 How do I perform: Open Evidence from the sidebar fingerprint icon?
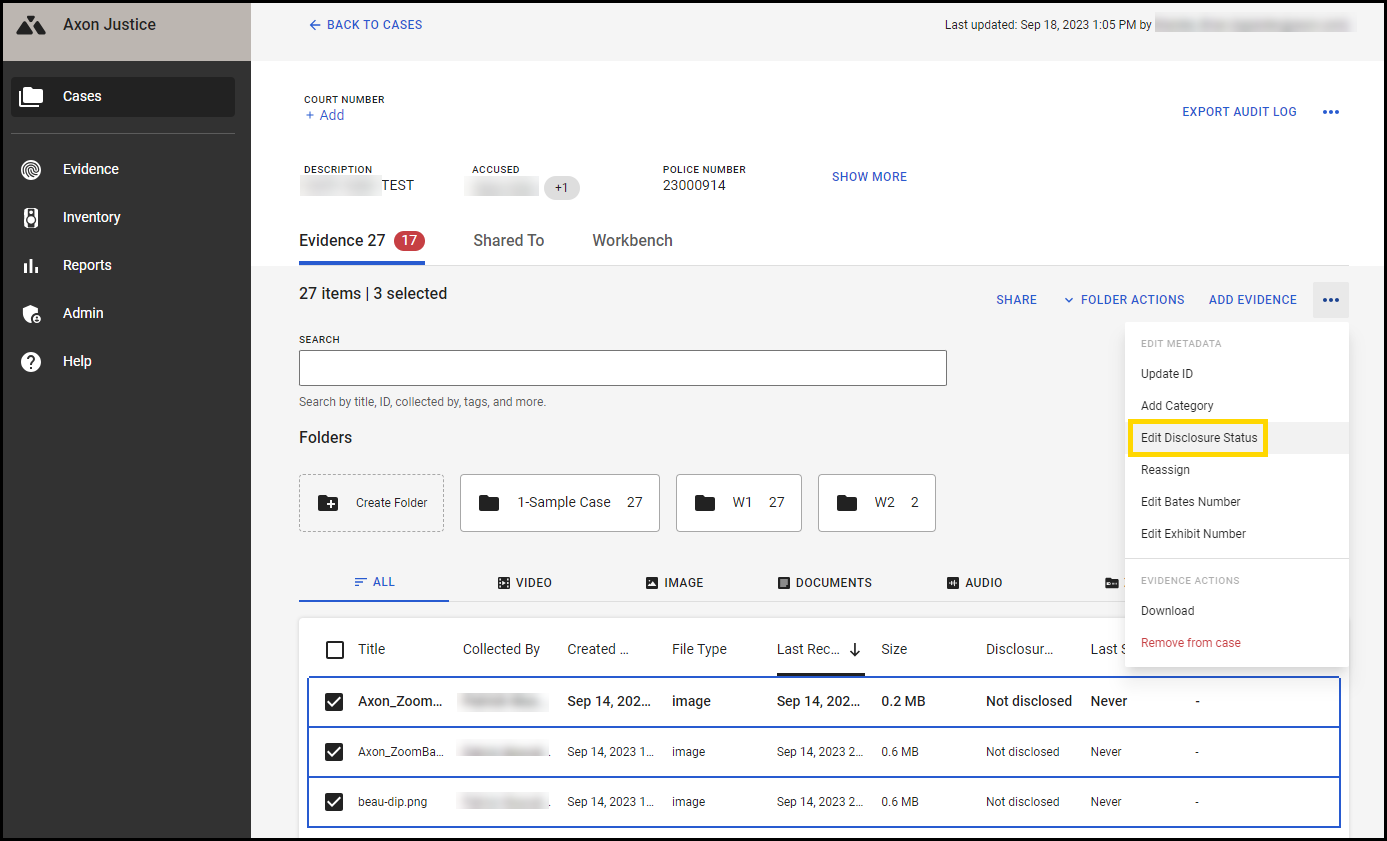pyautogui.click(x=32, y=170)
